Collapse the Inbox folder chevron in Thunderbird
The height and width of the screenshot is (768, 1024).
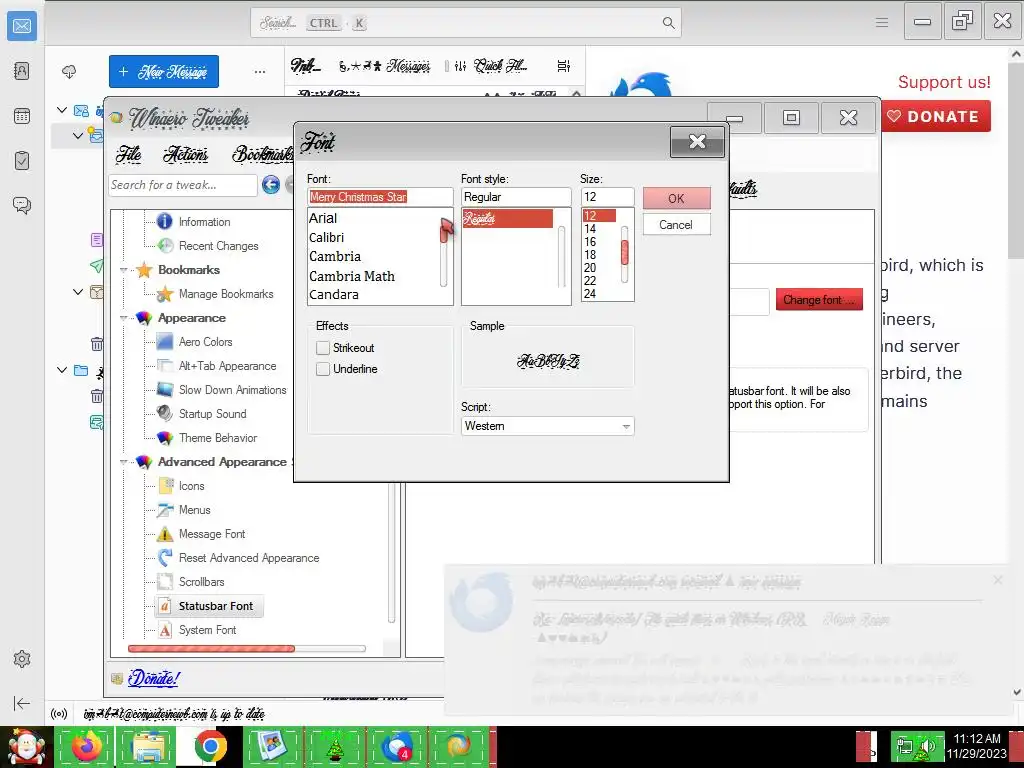[78, 136]
